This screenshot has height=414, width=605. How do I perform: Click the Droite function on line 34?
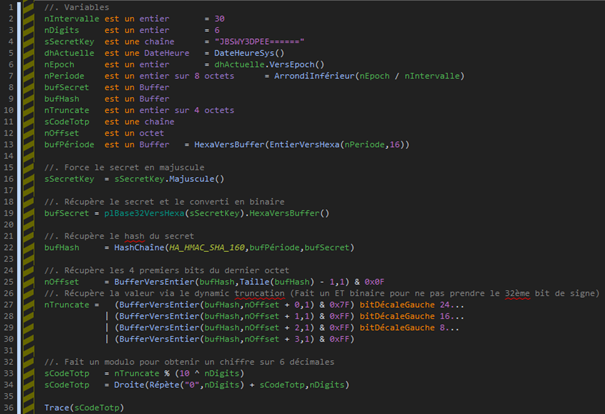[x=129, y=385]
